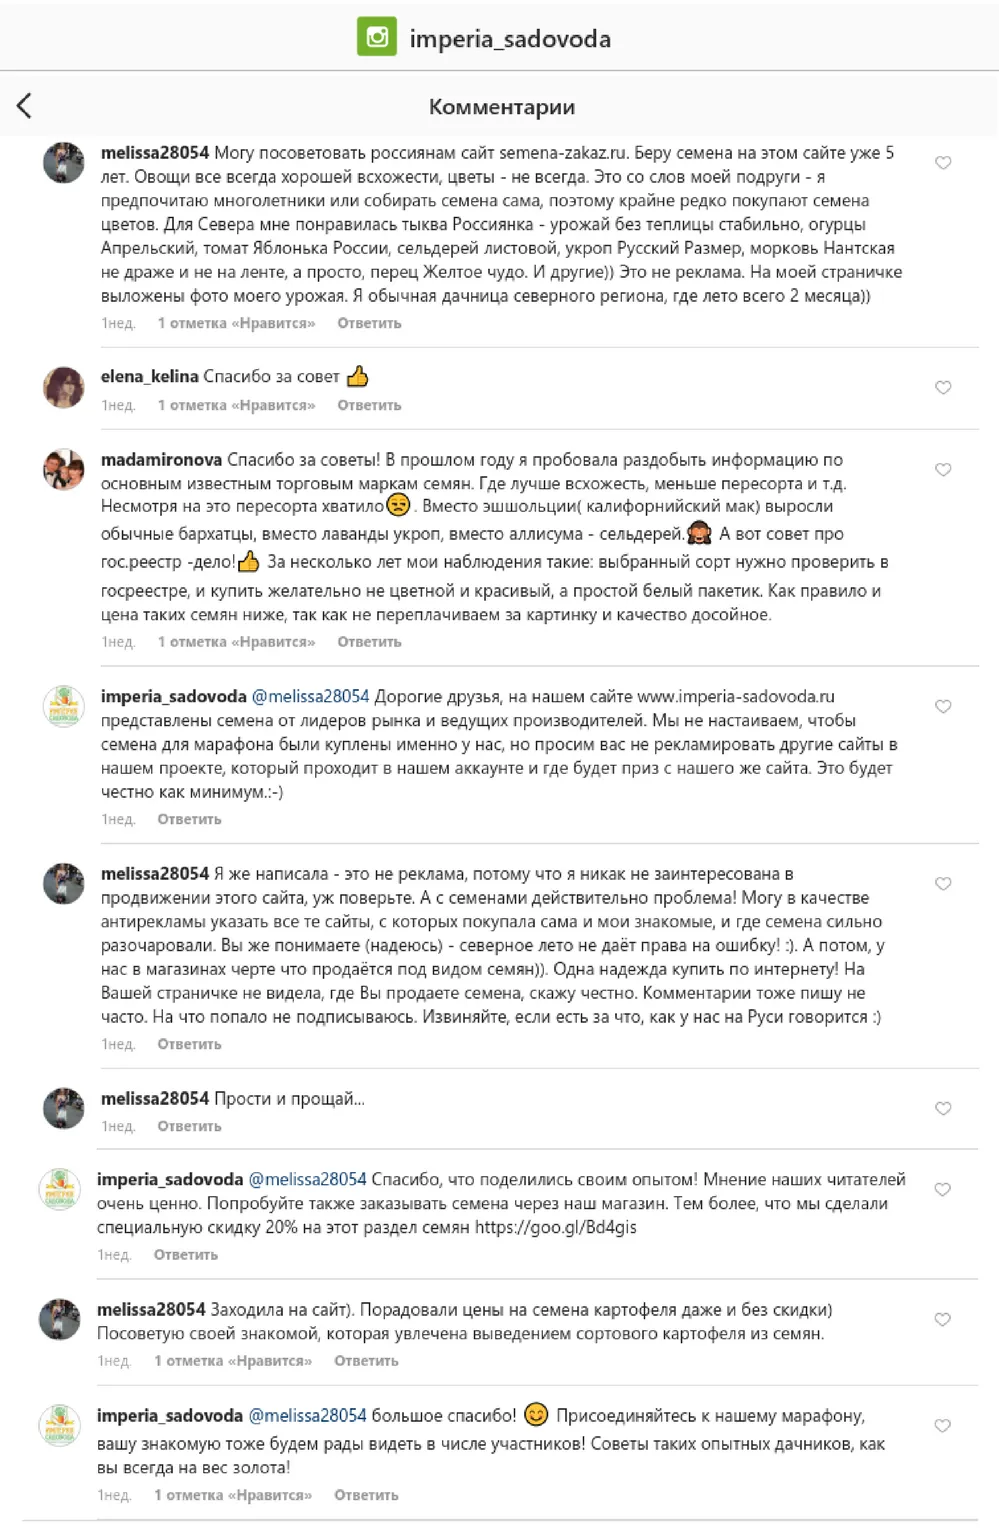Image resolution: width=999 pixels, height=1528 pixels.
Task: Click the heart on the 'Прости и прощай...' comment
Action: tap(941, 1107)
